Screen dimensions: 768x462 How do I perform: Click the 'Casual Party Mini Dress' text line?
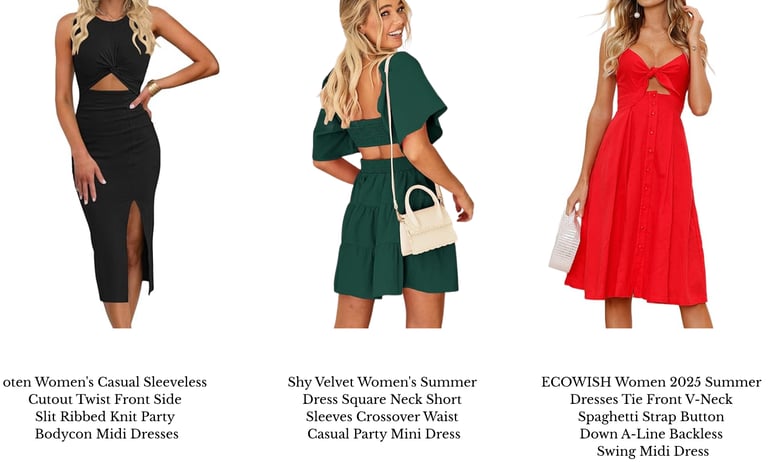point(384,434)
